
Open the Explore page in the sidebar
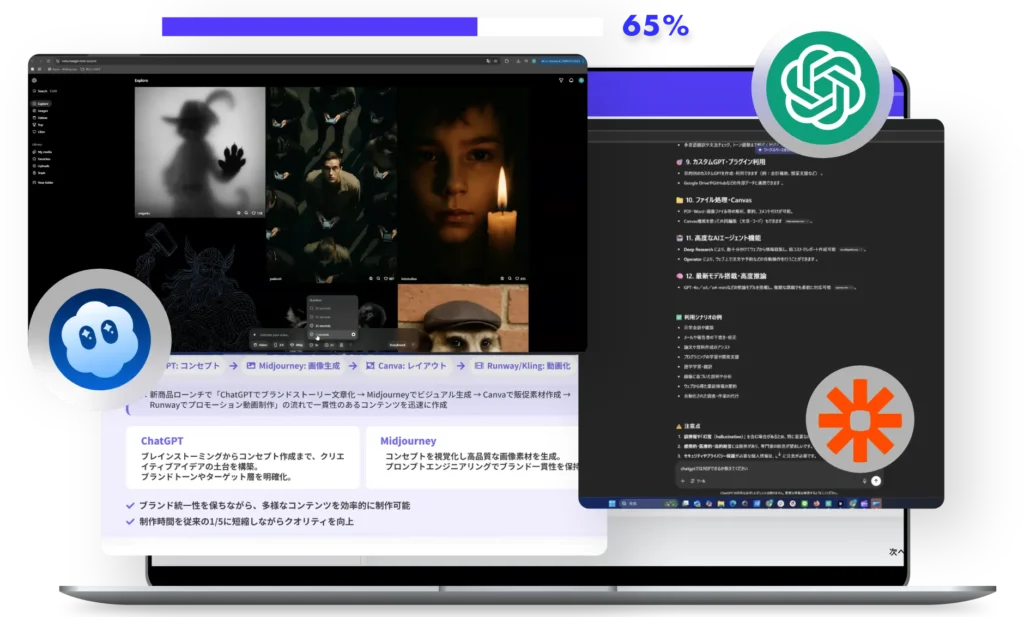pyautogui.click(x=43, y=103)
